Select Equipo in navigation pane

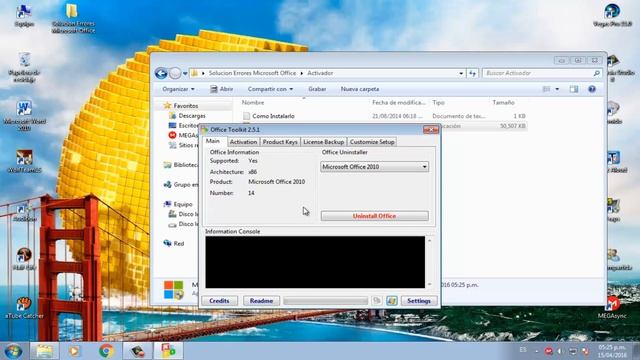pyautogui.click(x=182, y=204)
